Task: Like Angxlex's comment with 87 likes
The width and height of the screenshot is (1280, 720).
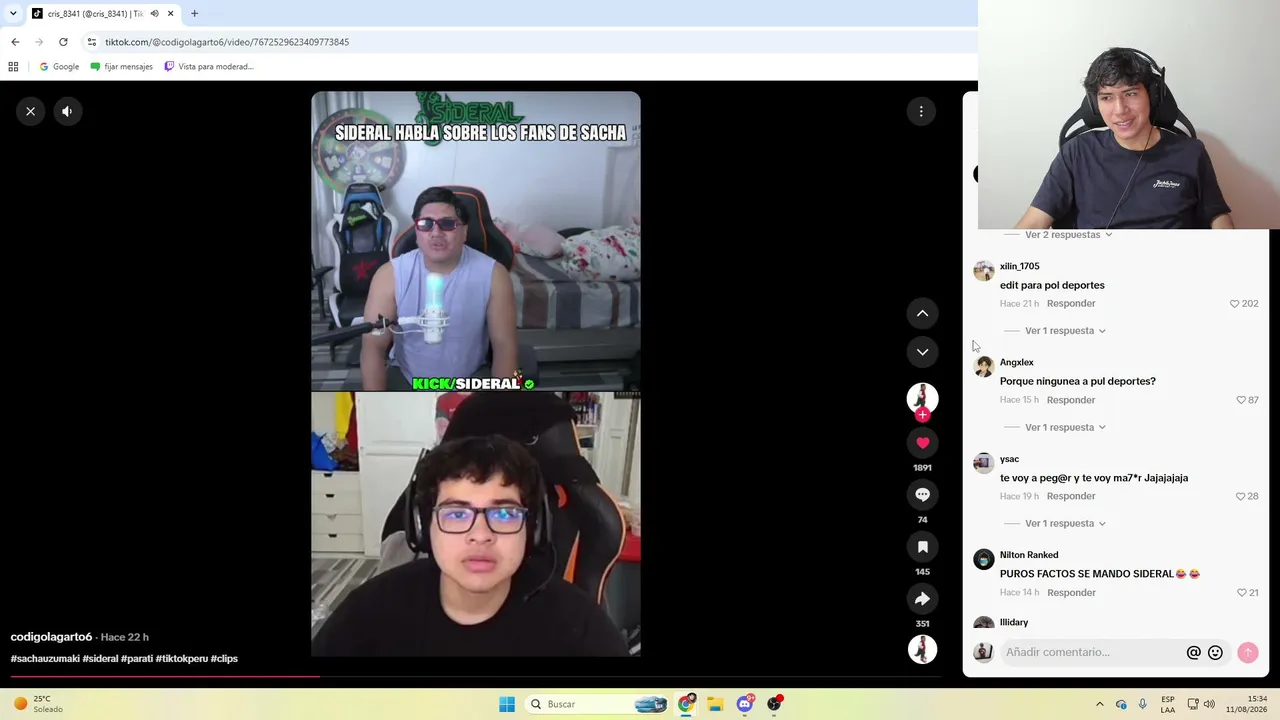Action: tap(1241, 400)
